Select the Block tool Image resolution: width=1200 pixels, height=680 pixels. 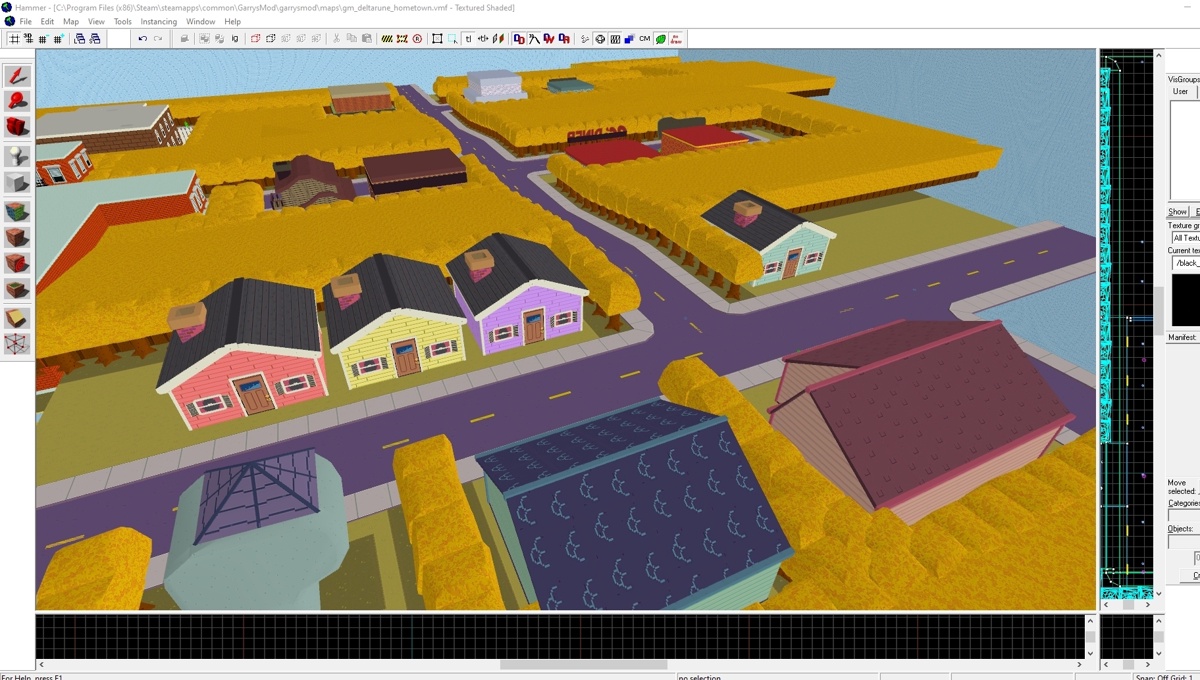coord(17,182)
